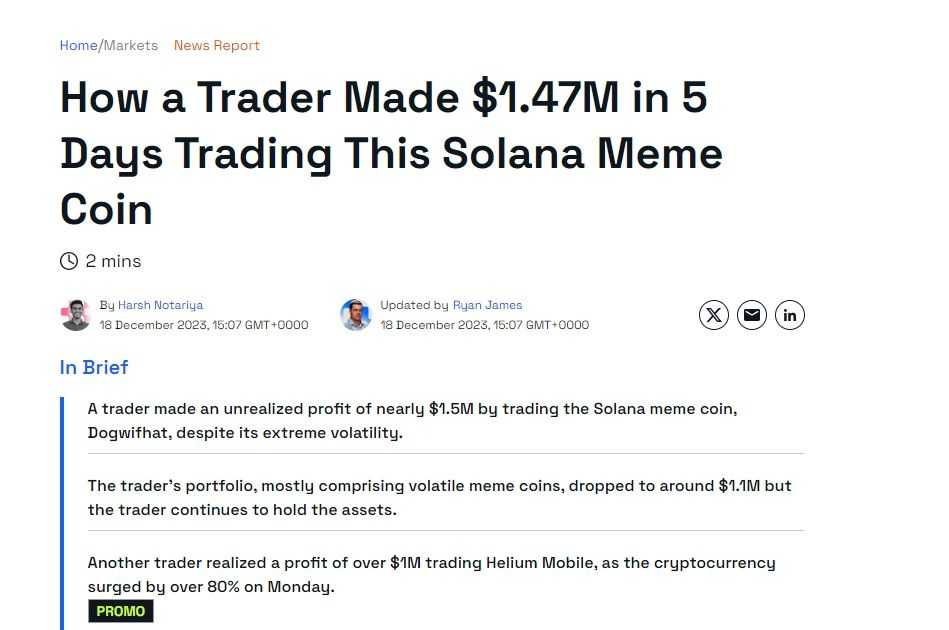Click the In Brief section heading
Screen dimensions: 949x630
[x=94, y=367]
